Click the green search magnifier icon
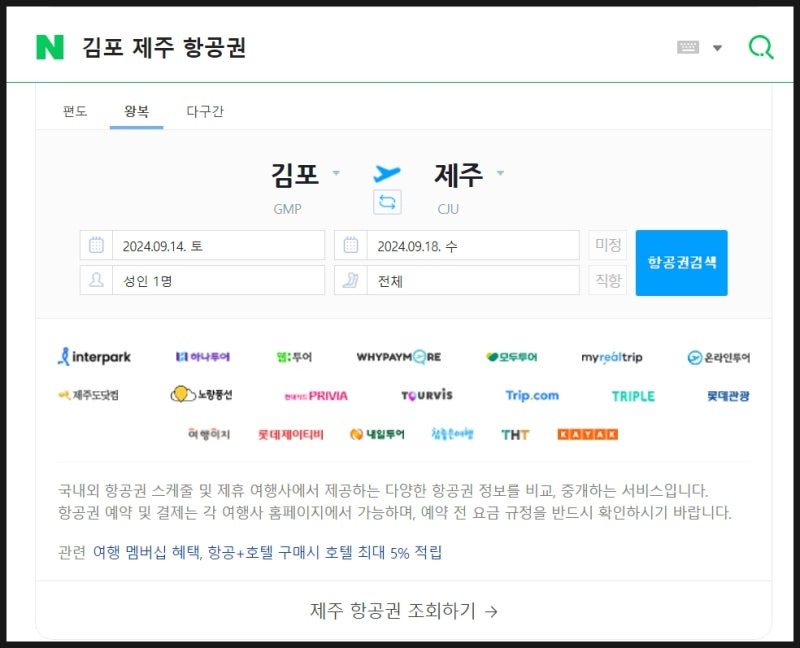Screen dimensions: 800x648 pos(761,47)
